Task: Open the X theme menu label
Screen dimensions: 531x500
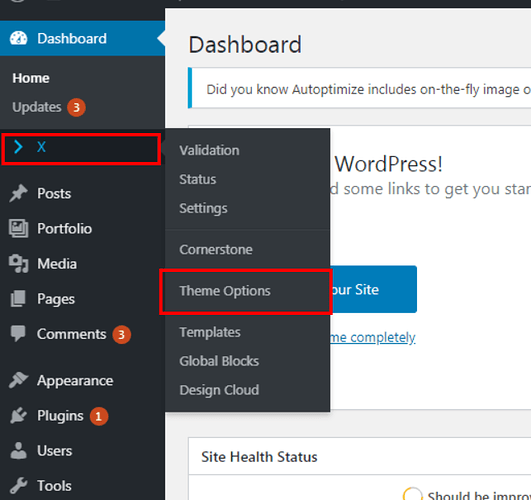Action: pyautogui.click(x=41, y=147)
